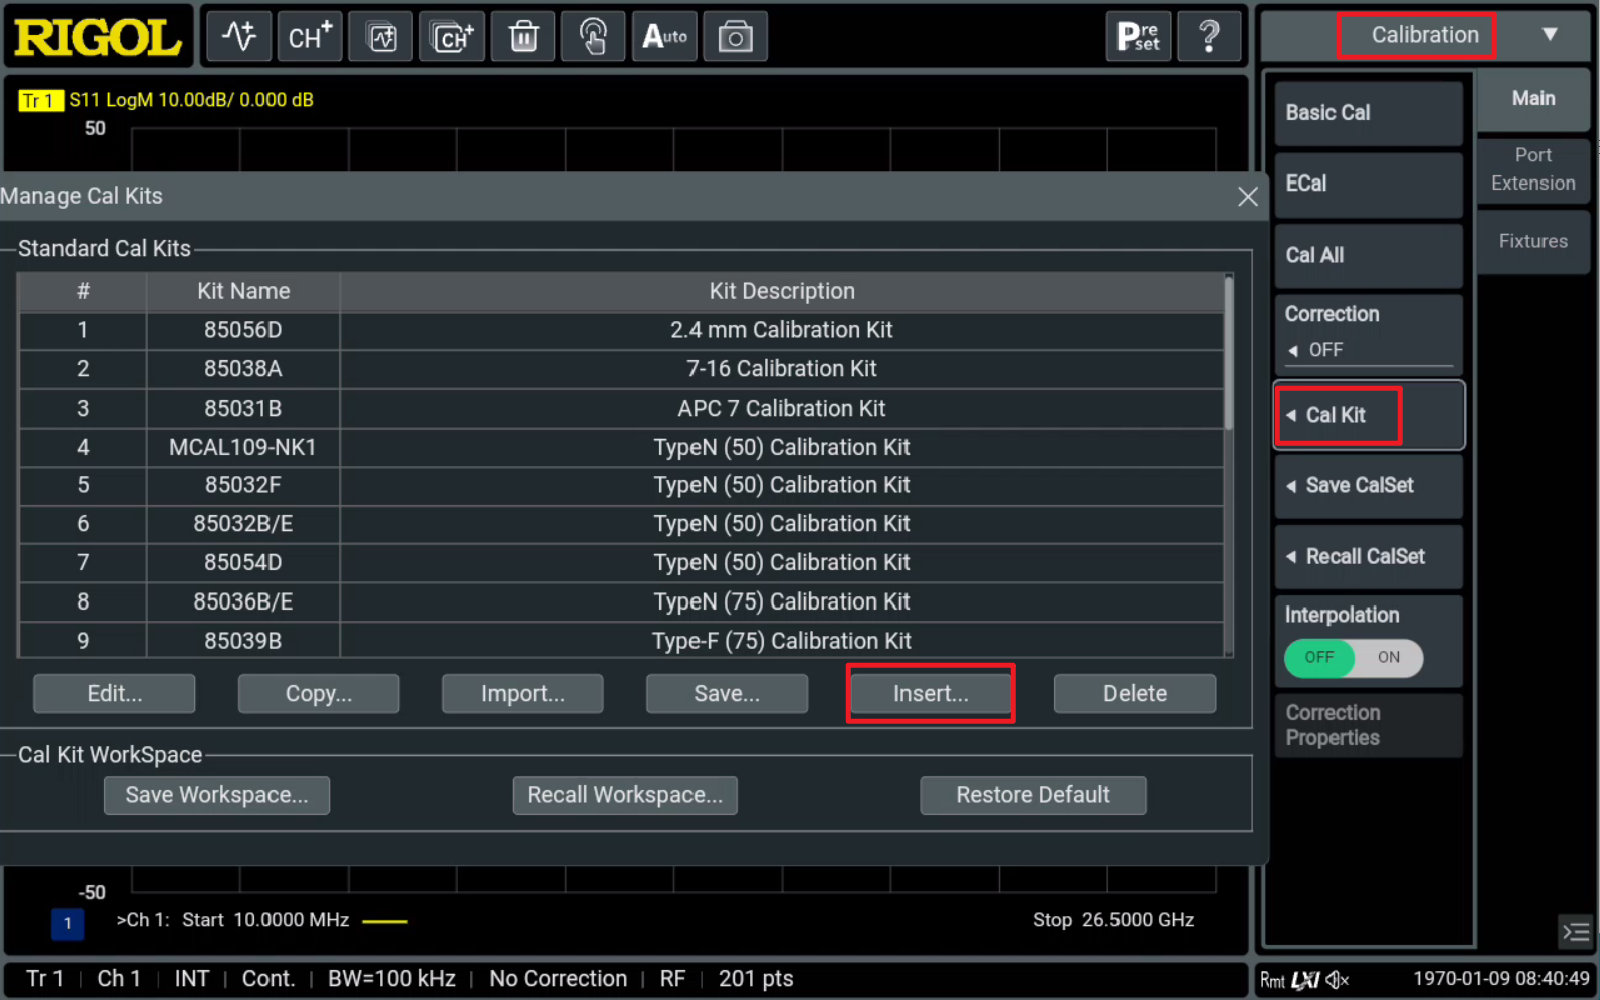Screen dimensions: 1600x1000
Task: Switch to the Main tab
Action: pyautogui.click(x=1533, y=99)
